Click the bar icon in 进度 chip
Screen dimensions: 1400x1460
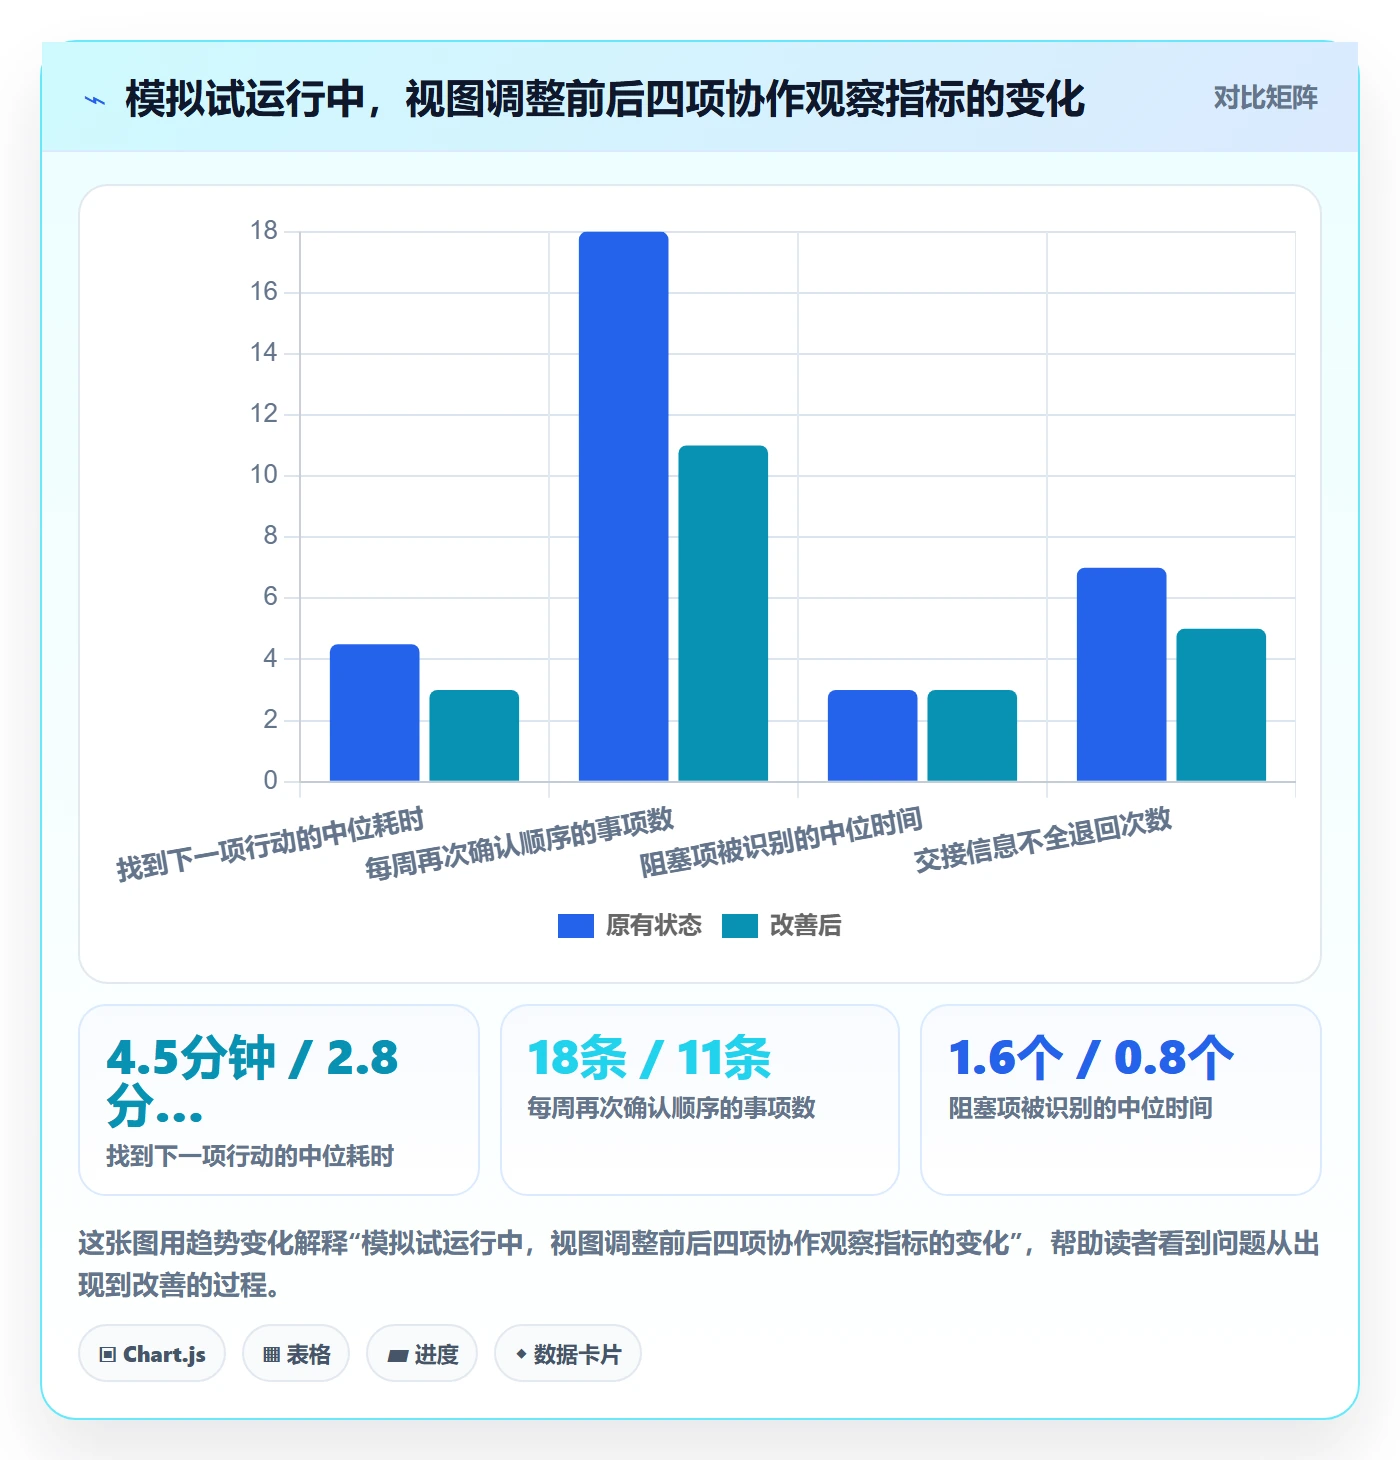(398, 1356)
